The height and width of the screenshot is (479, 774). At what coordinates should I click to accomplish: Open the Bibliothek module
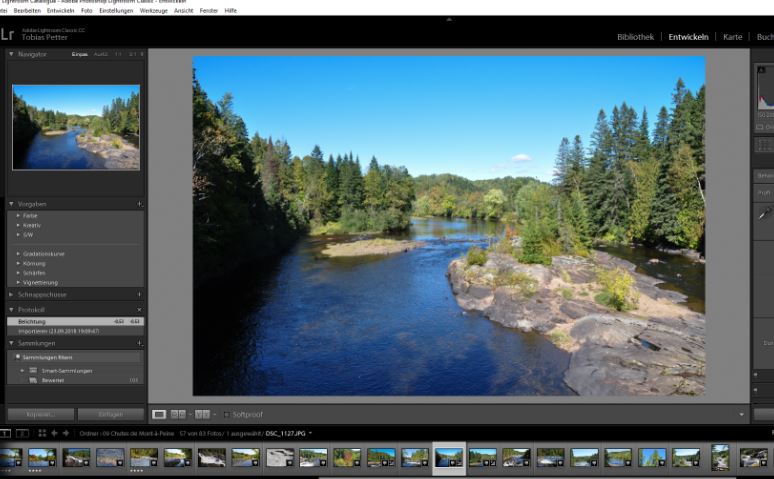point(635,37)
